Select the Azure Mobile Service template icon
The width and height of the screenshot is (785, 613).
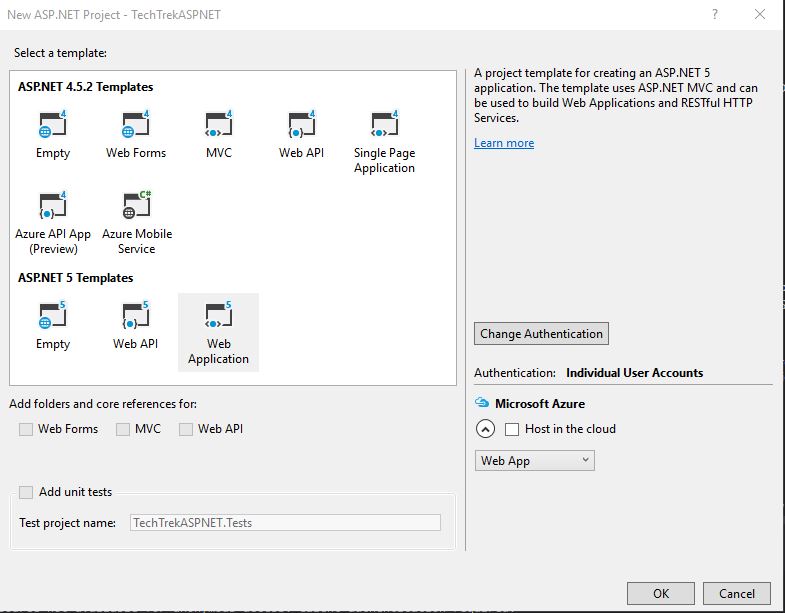pyautogui.click(x=137, y=205)
